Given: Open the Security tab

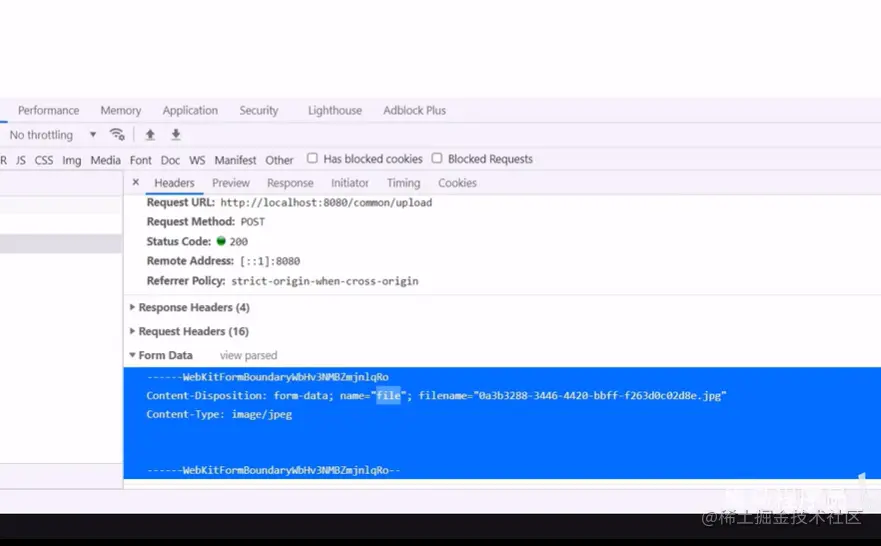Looking at the screenshot, I should 259,110.
